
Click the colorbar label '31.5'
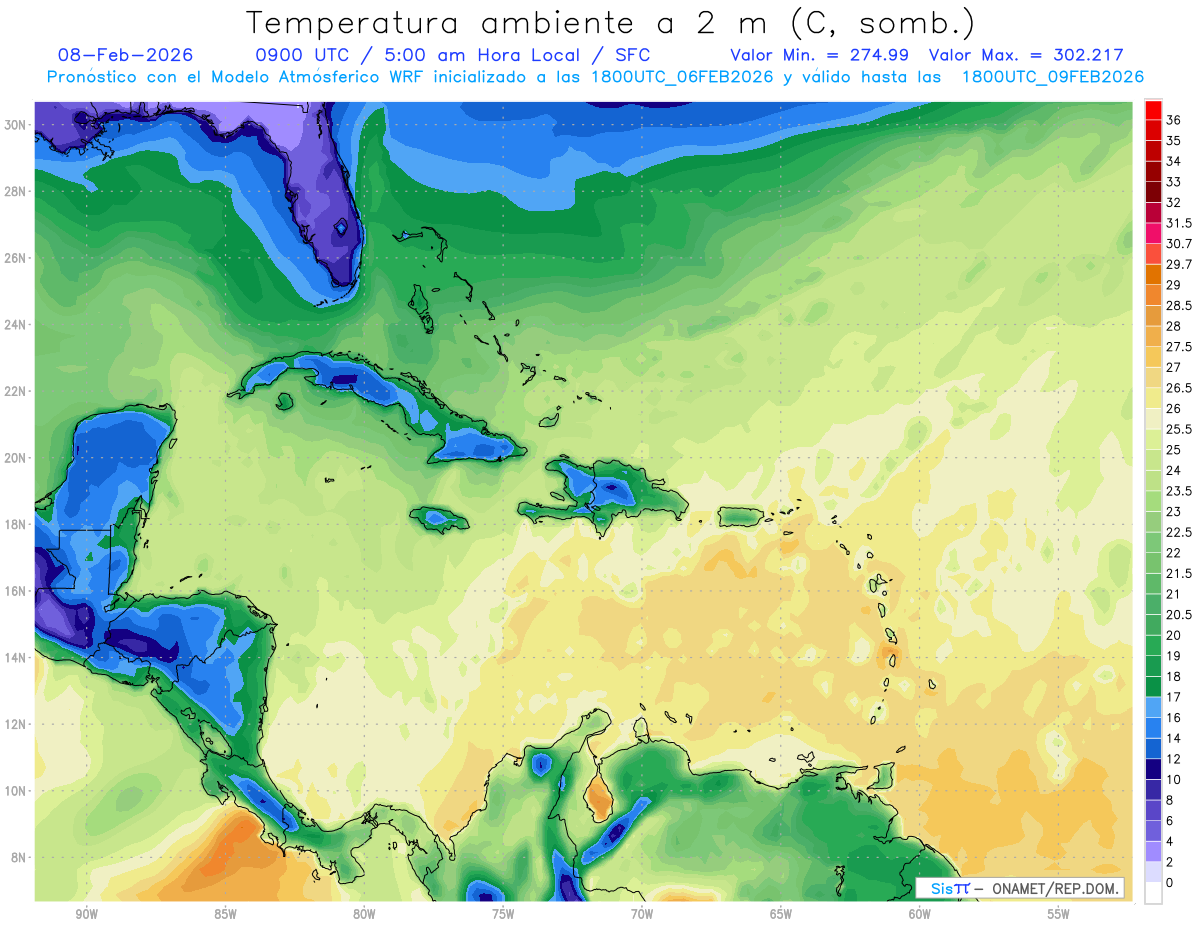(x=1179, y=223)
